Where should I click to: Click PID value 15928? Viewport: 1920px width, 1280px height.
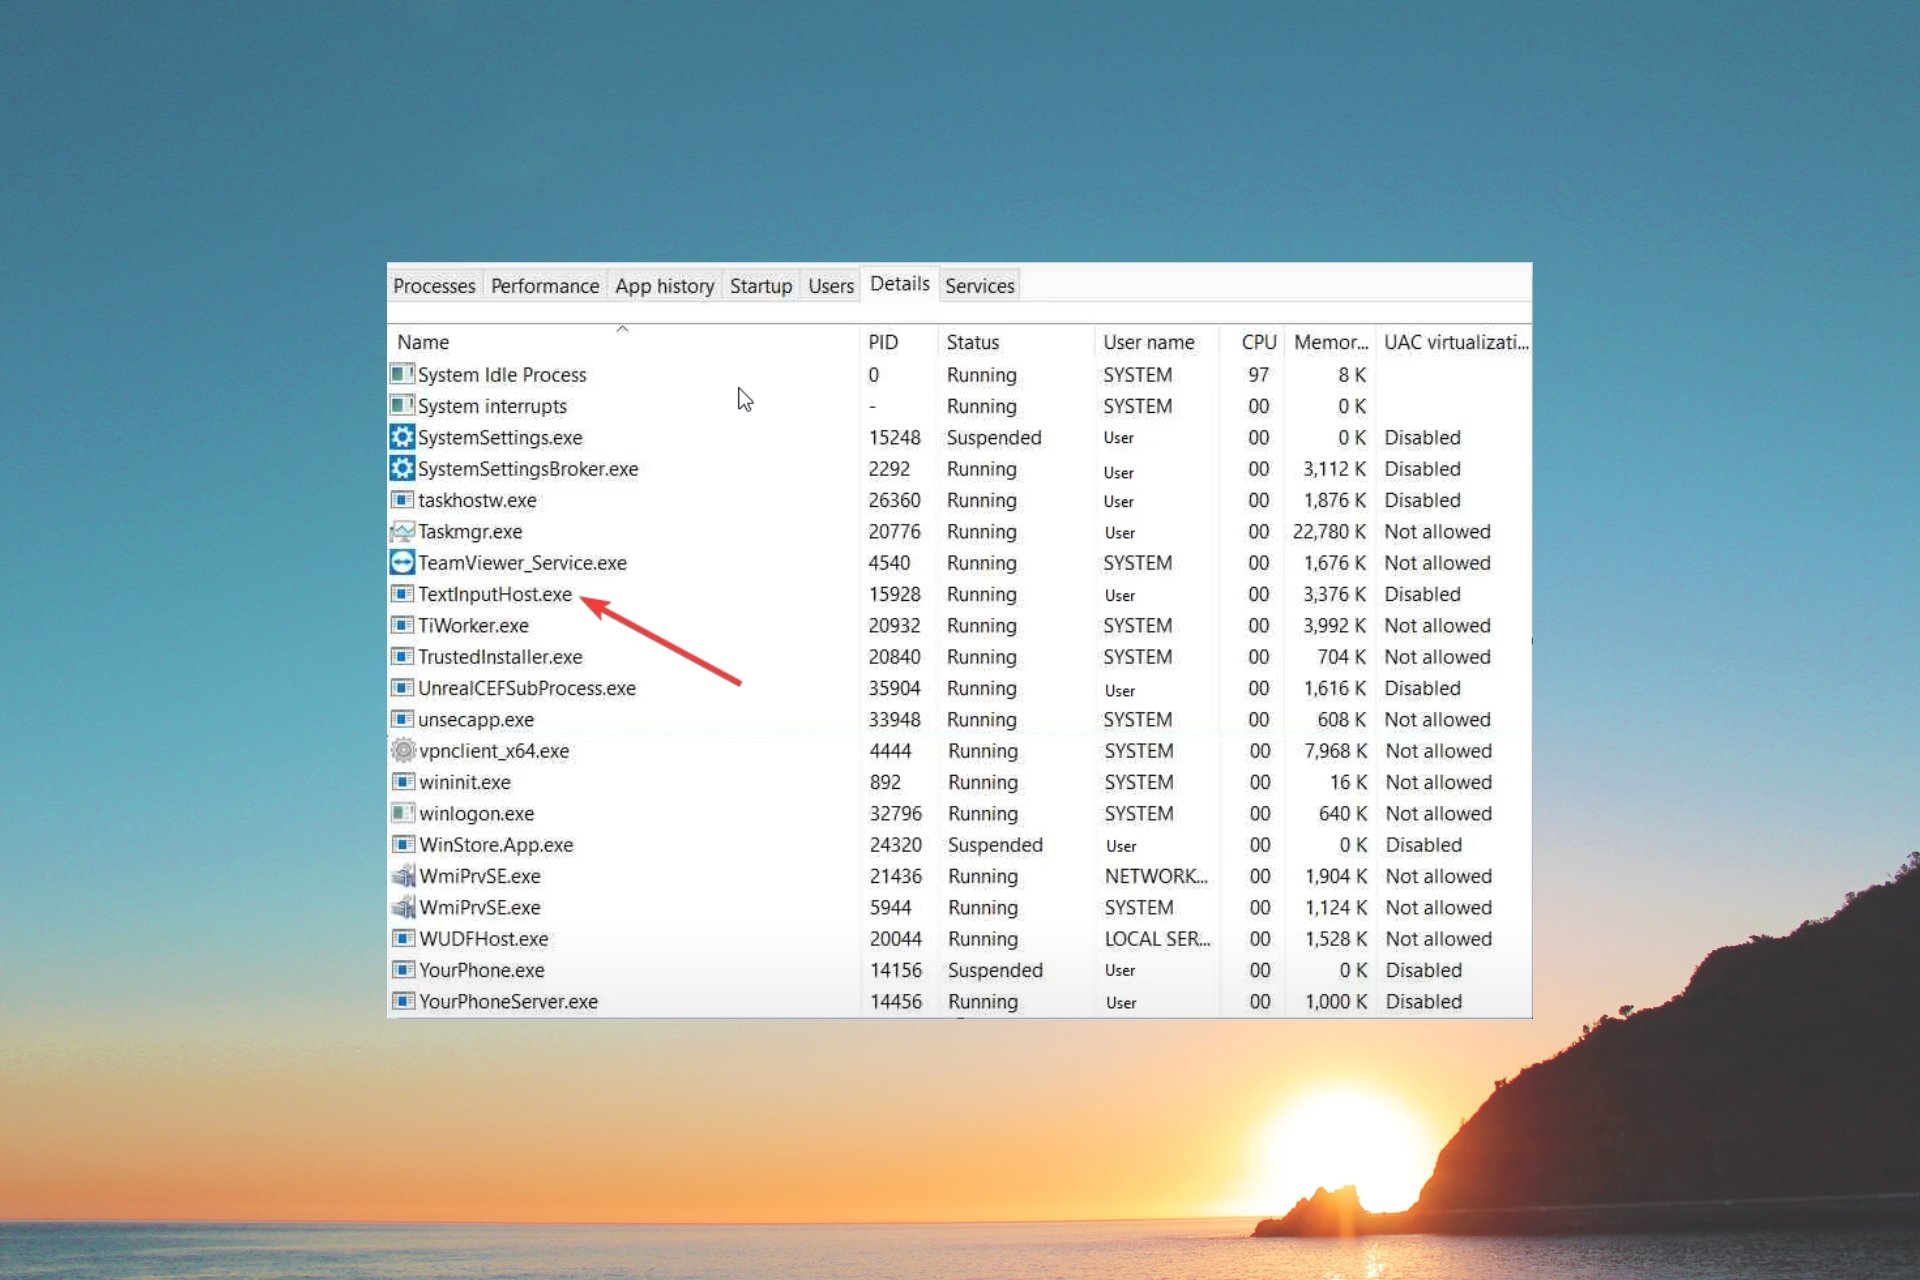(x=894, y=594)
